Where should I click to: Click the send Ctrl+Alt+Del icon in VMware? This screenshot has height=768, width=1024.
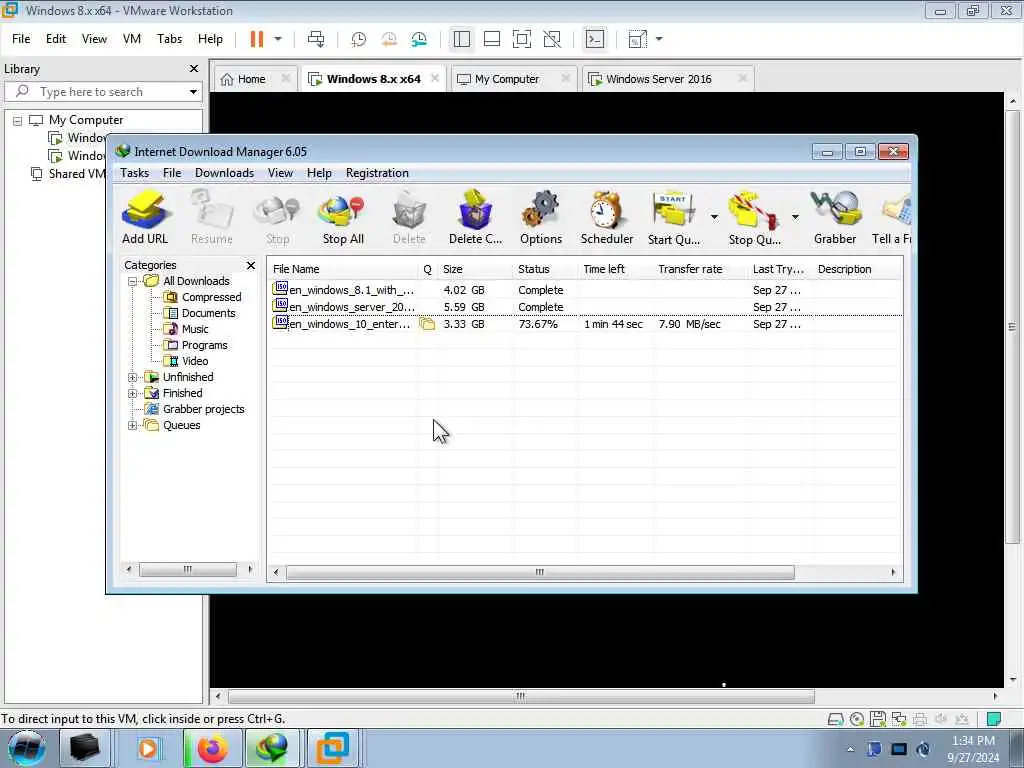pos(316,39)
